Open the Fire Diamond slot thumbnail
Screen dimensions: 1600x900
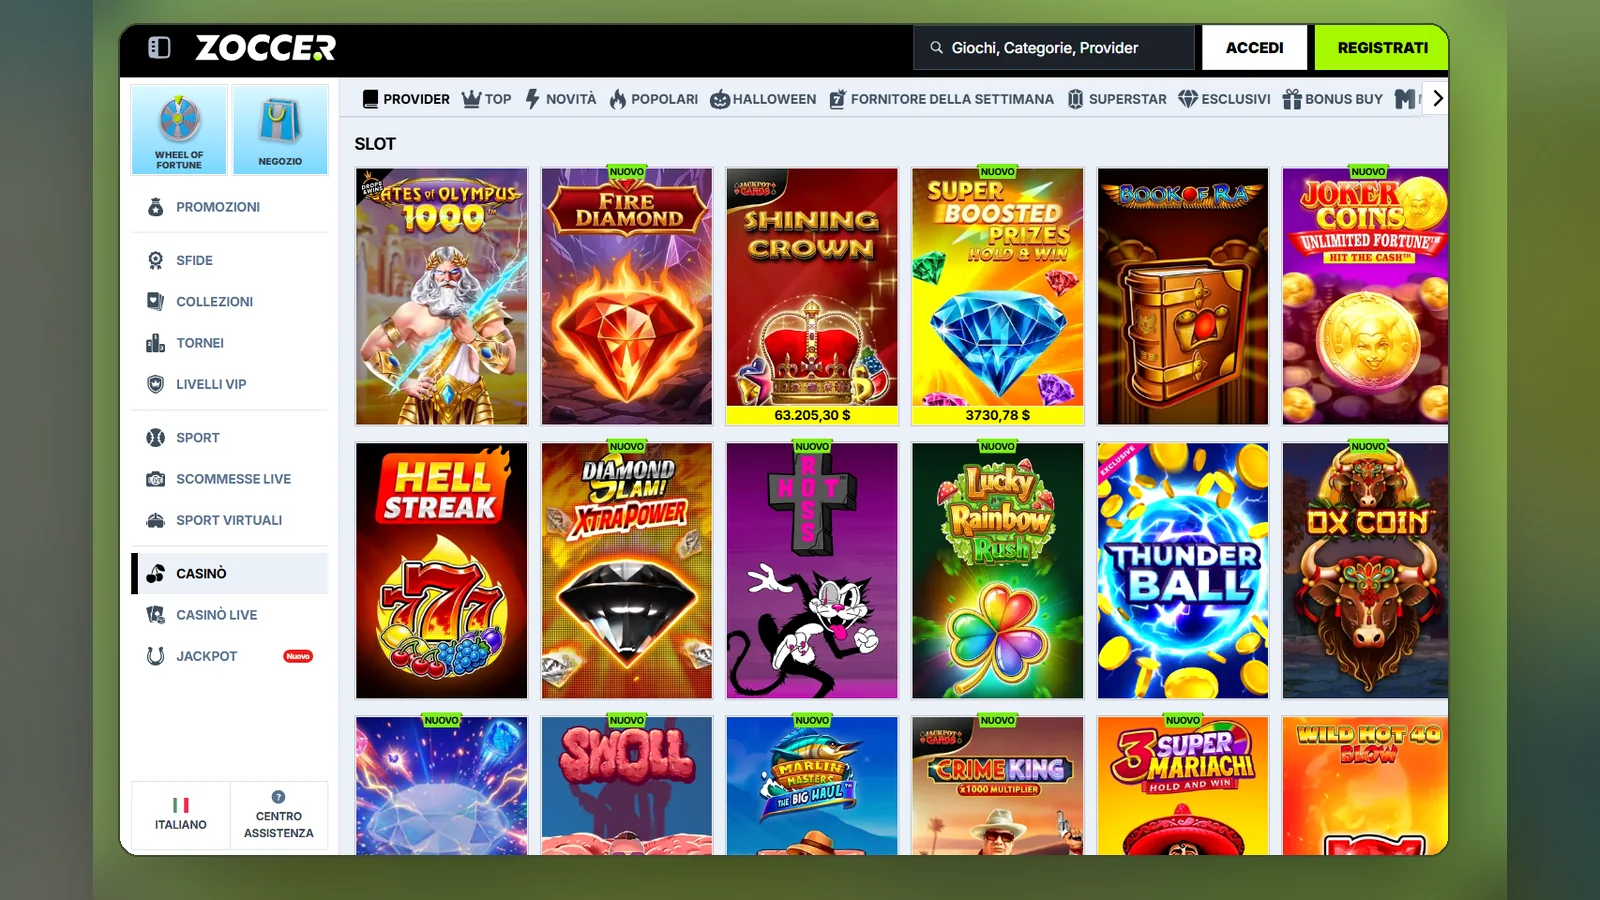627,296
